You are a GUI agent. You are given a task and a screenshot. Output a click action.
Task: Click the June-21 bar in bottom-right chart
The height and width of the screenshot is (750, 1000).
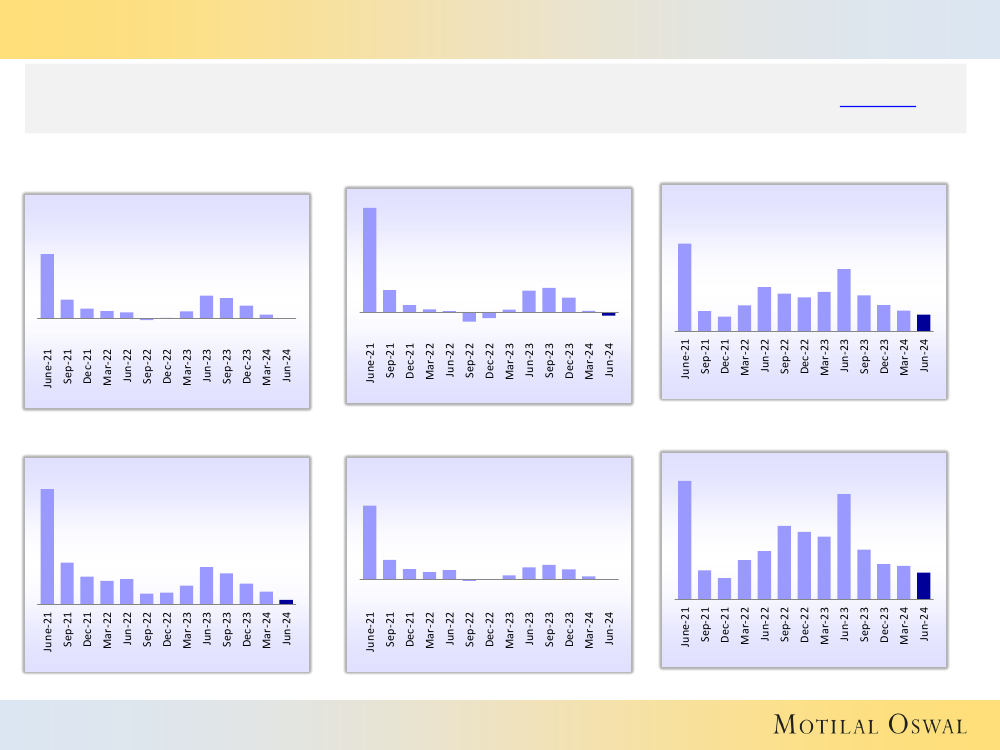click(685, 540)
